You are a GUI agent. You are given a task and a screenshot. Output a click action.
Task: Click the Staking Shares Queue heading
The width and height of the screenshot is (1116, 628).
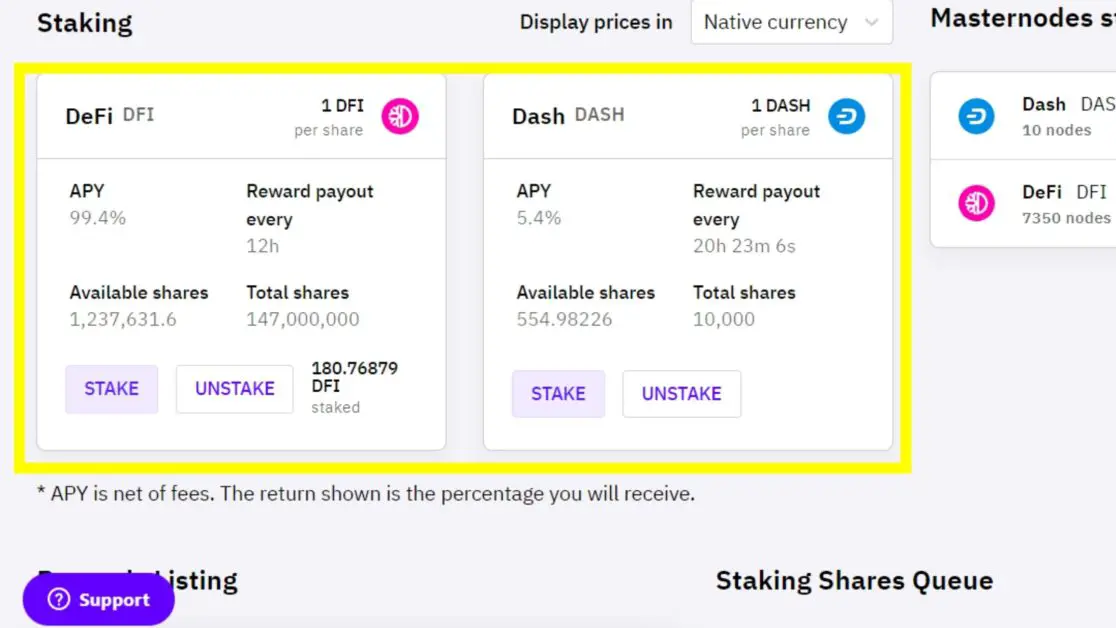(x=854, y=581)
